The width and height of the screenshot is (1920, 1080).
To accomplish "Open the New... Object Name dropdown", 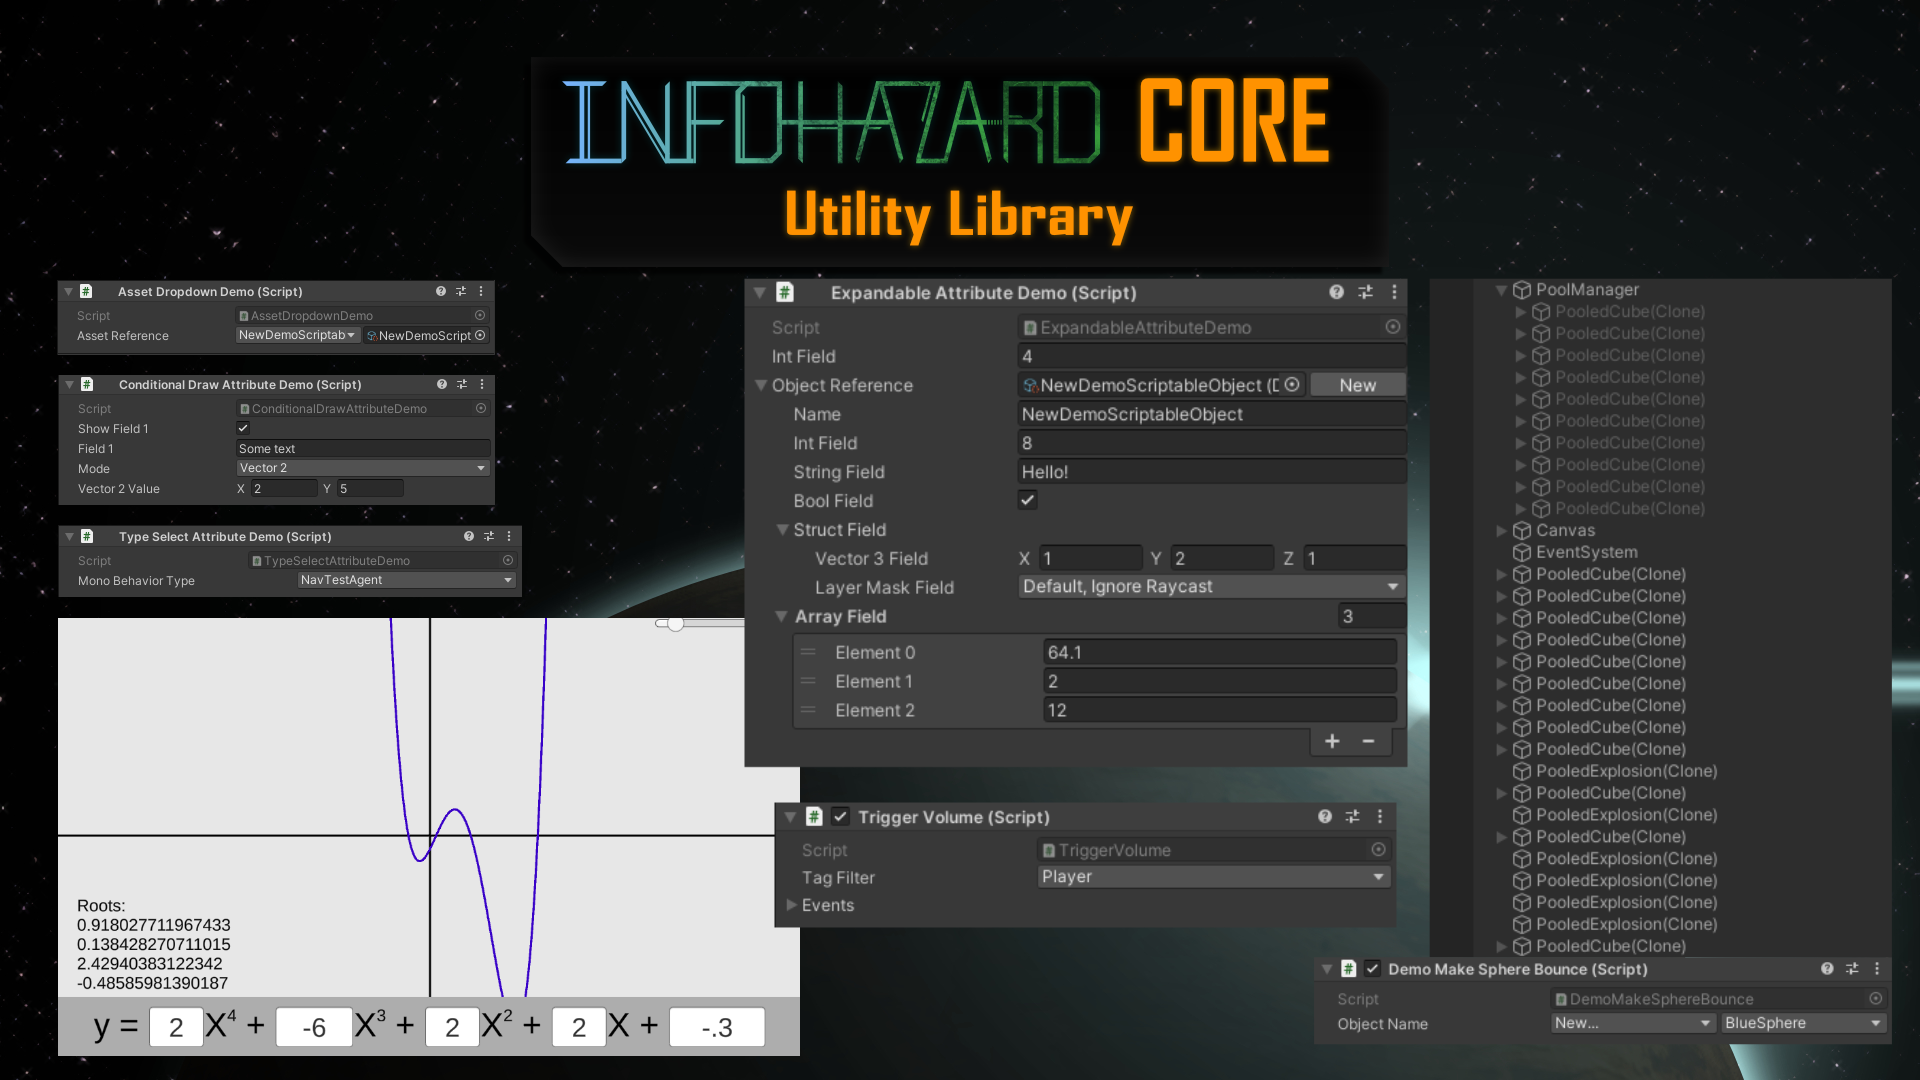I will (1634, 1023).
